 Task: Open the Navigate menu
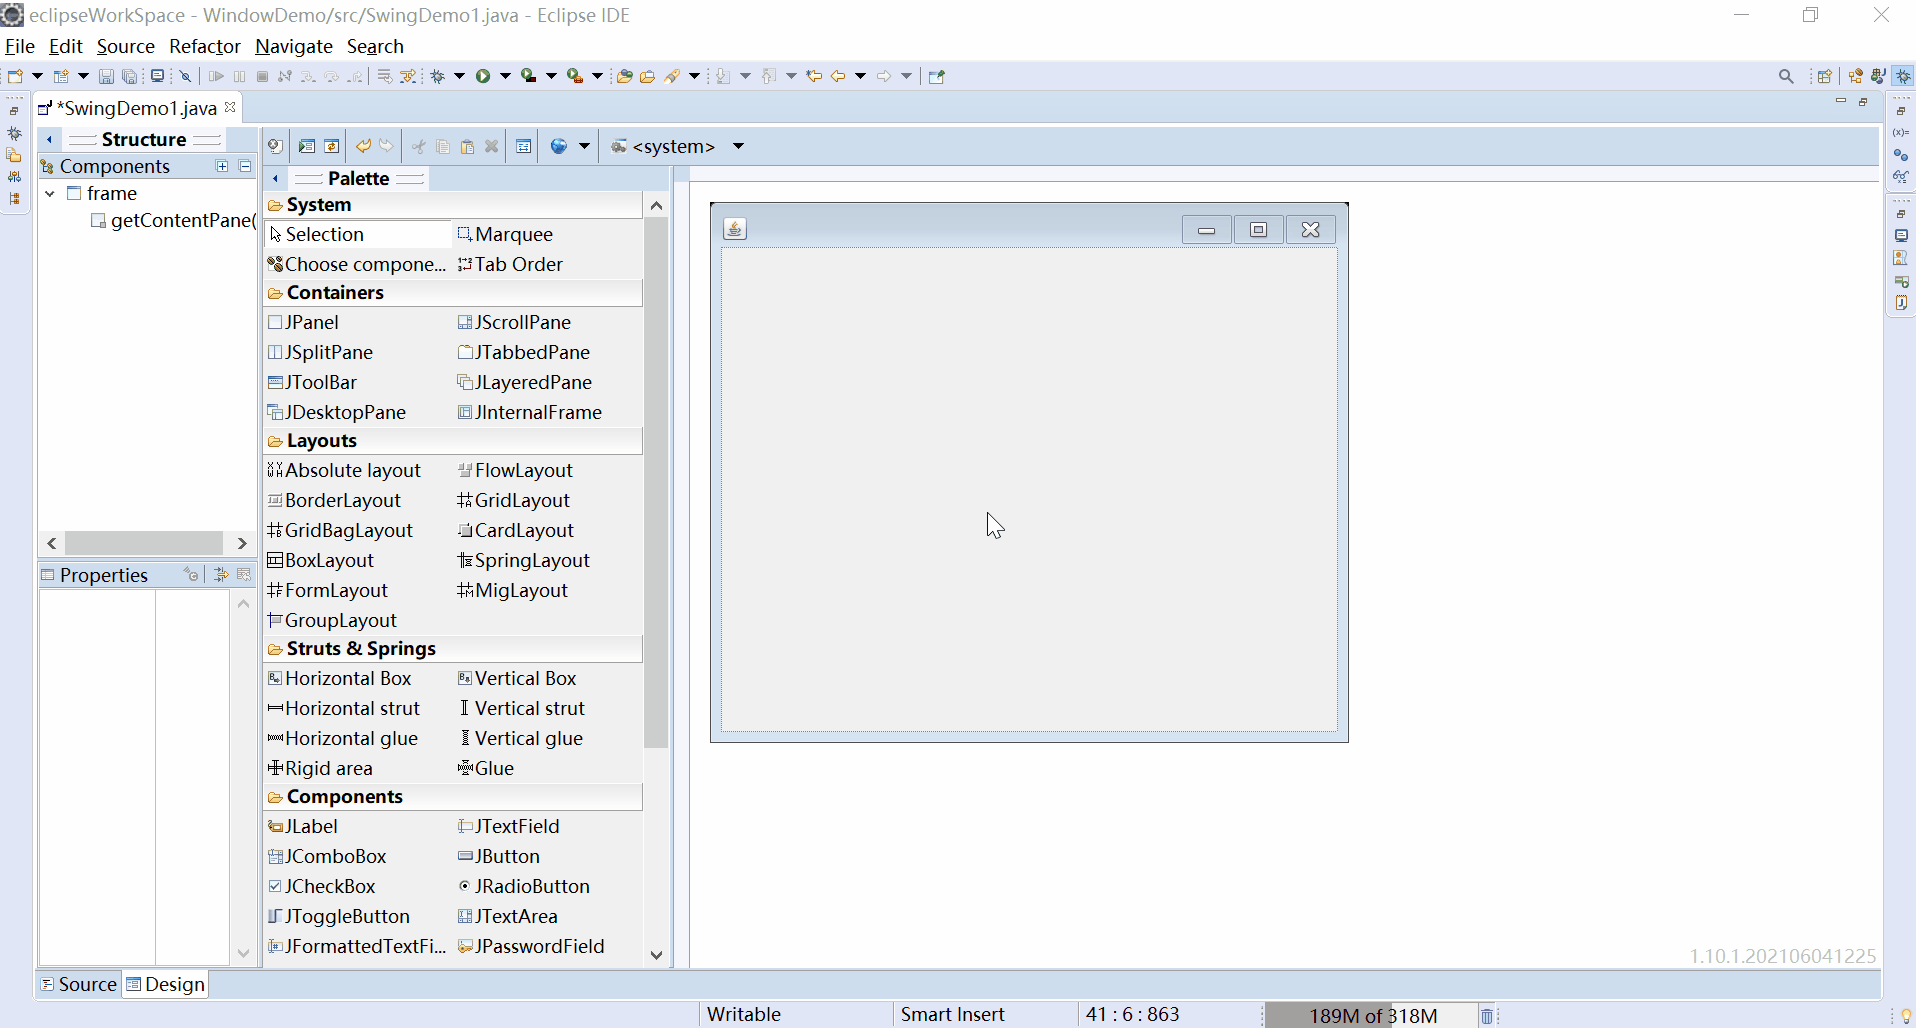coord(293,46)
